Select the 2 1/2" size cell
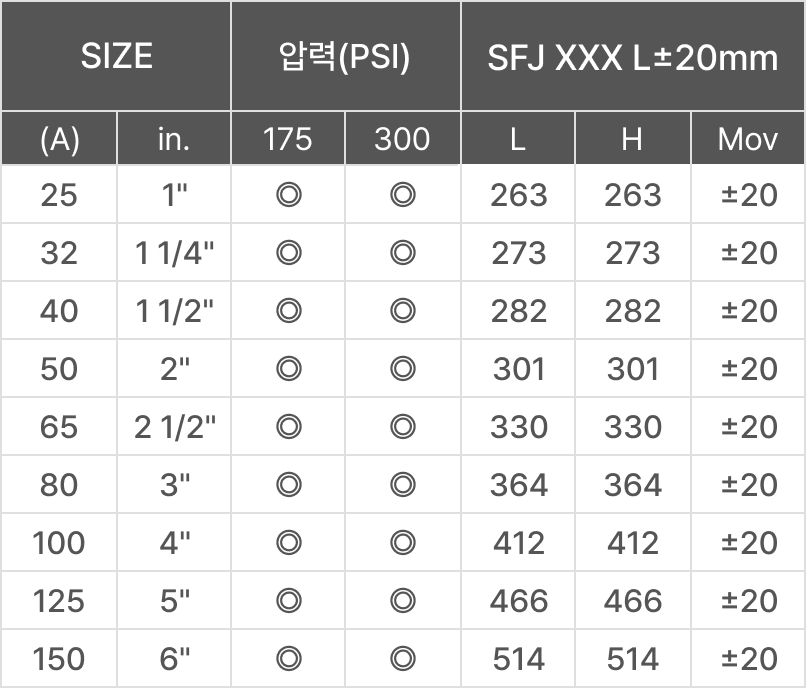The height and width of the screenshot is (688, 806). 174,427
